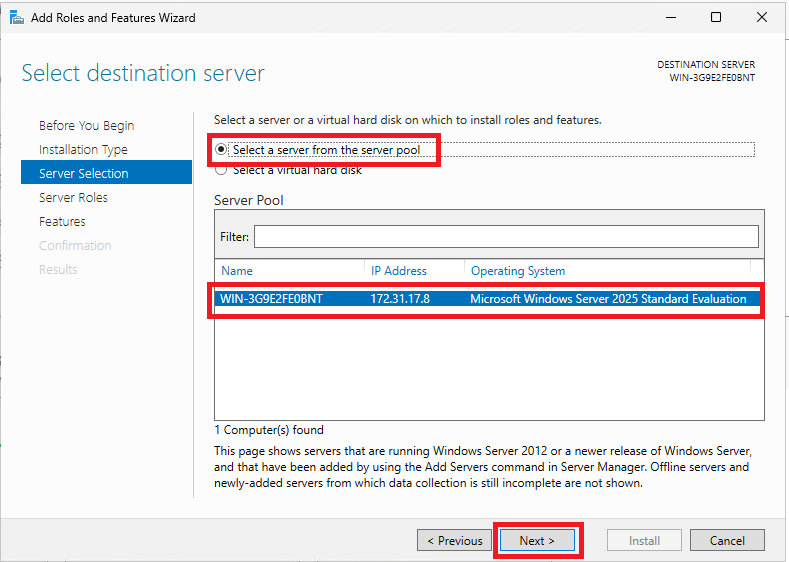Viewport: 789px width, 562px height.
Task: Sort servers by IP Address column
Action: pos(399,271)
